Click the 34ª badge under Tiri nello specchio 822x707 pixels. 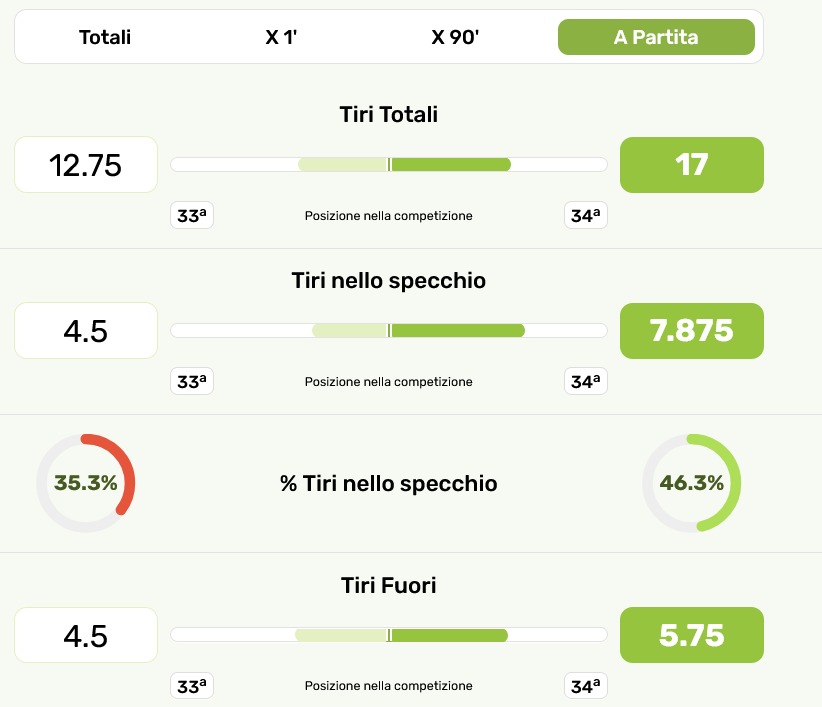(x=585, y=381)
